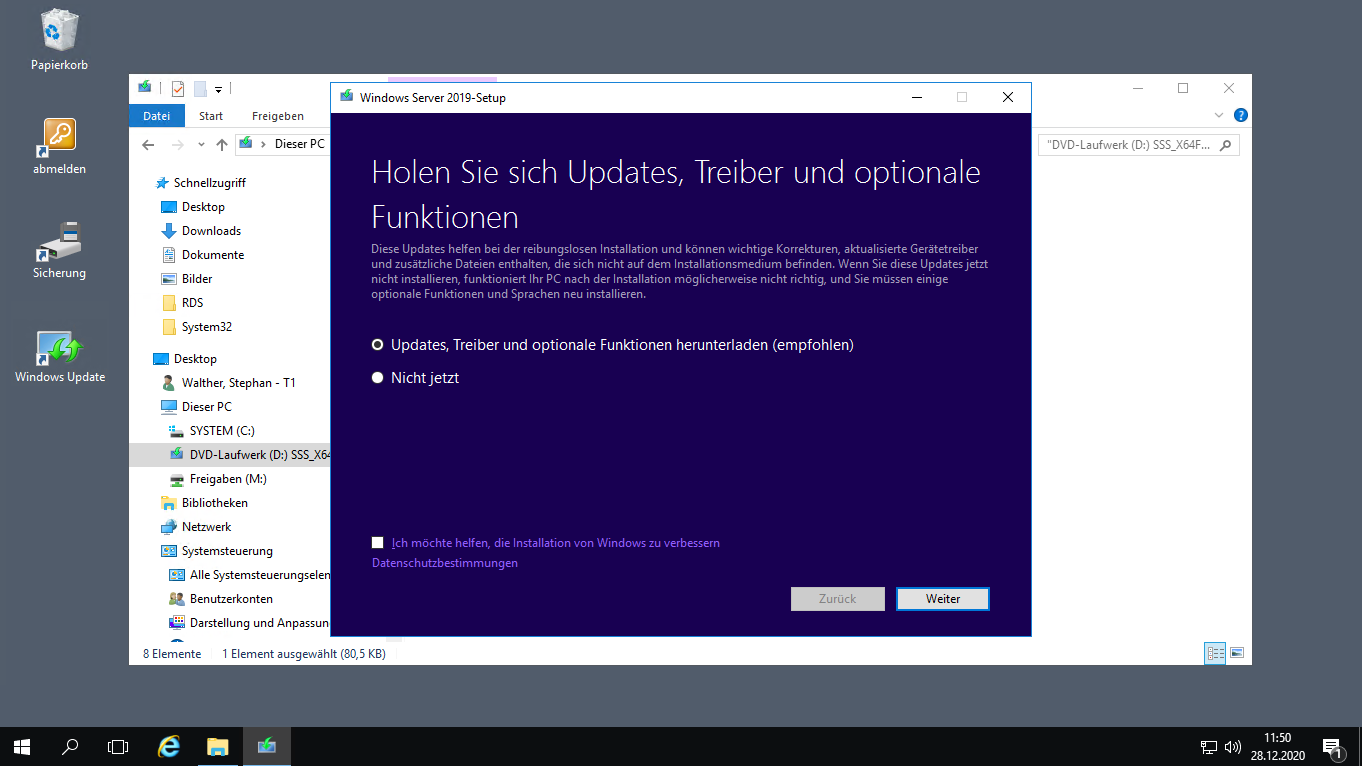Viewport: 1362px width, 766px height.
Task: Click the Setup program icon in the taskbar
Action: tap(266, 746)
